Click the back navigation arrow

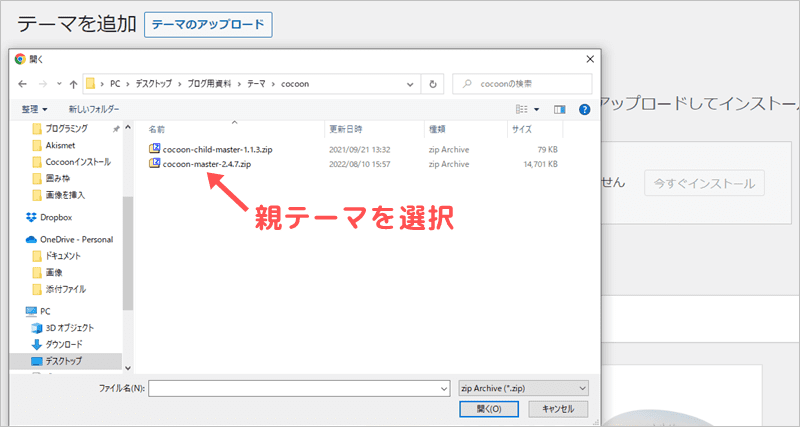[x=22, y=84]
